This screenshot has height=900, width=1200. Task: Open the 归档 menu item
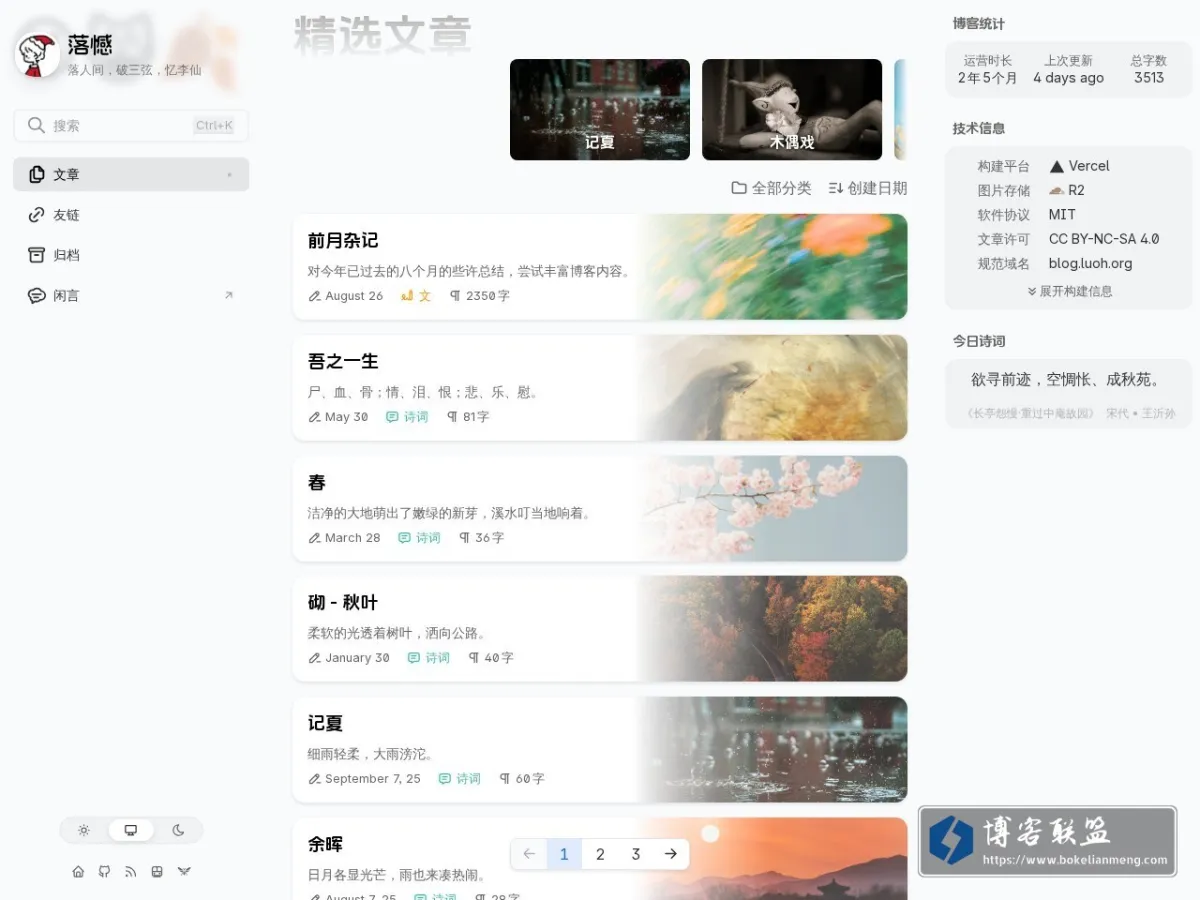[131, 255]
